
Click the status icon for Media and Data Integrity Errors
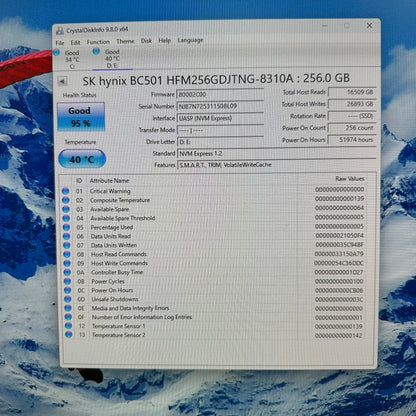tap(68, 308)
